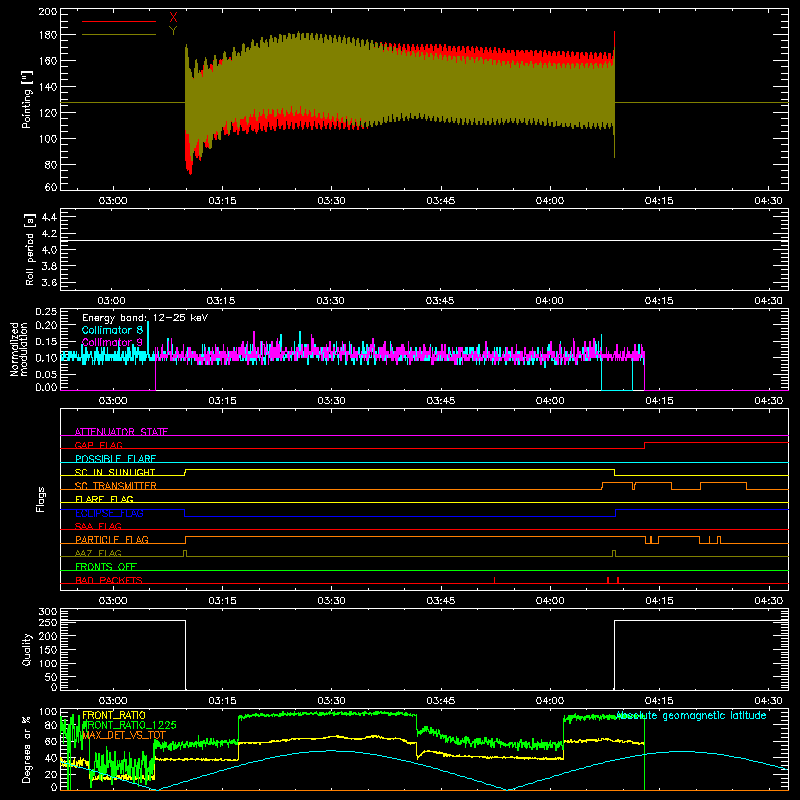Click the ATTENUATOR_STATE flag label
Viewport: 800px width, 800px height.
121,432
